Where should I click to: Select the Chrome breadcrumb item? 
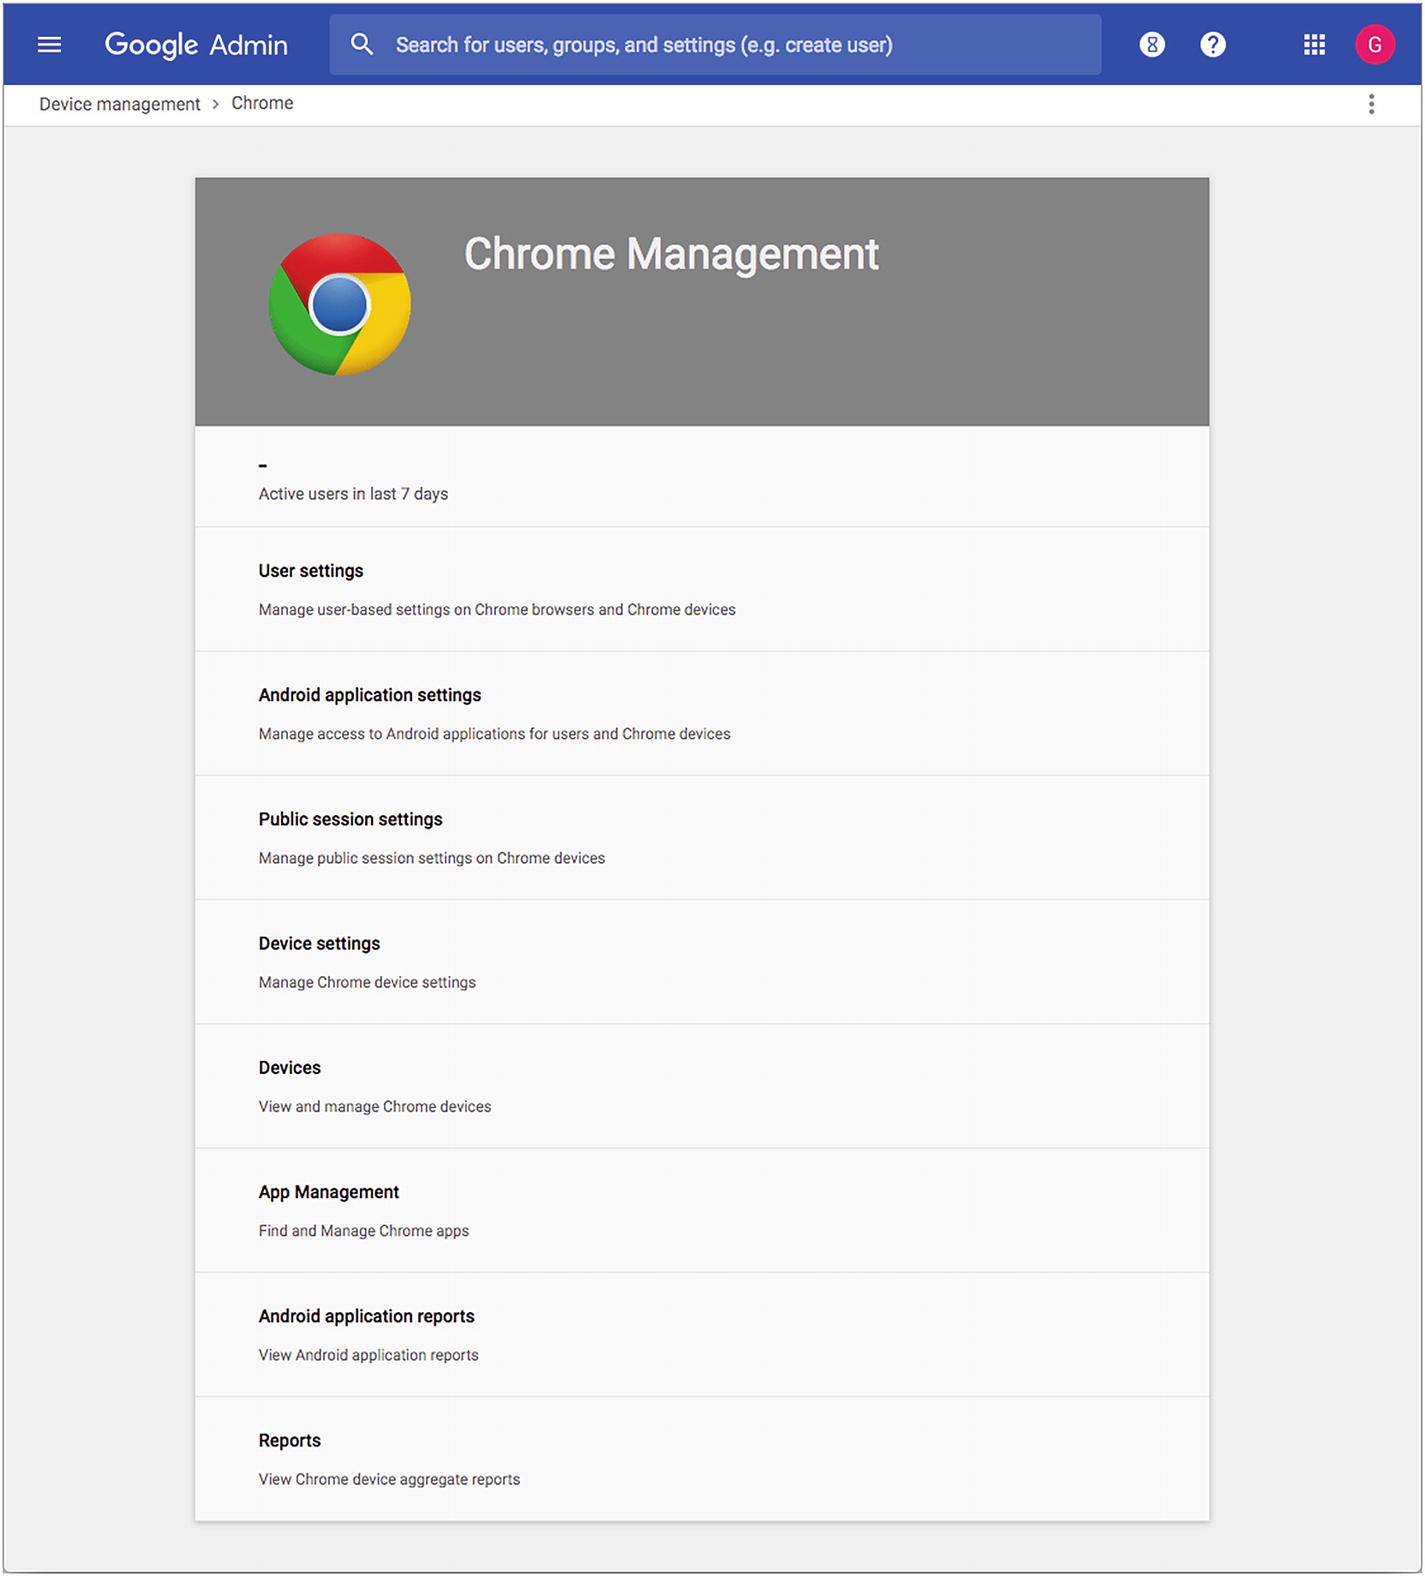click(x=262, y=103)
